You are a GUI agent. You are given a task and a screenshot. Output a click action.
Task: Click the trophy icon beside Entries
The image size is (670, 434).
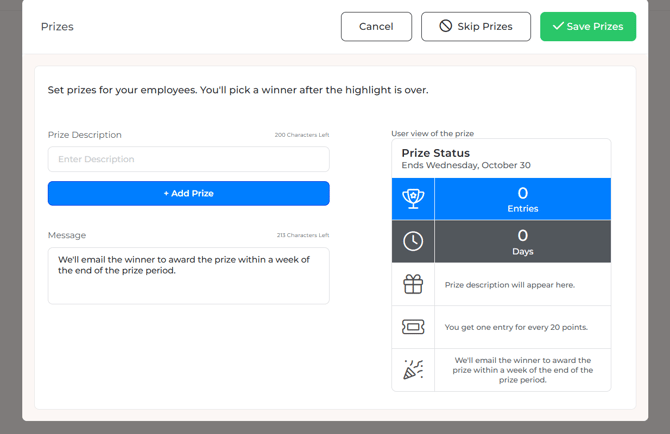pos(413,199)
